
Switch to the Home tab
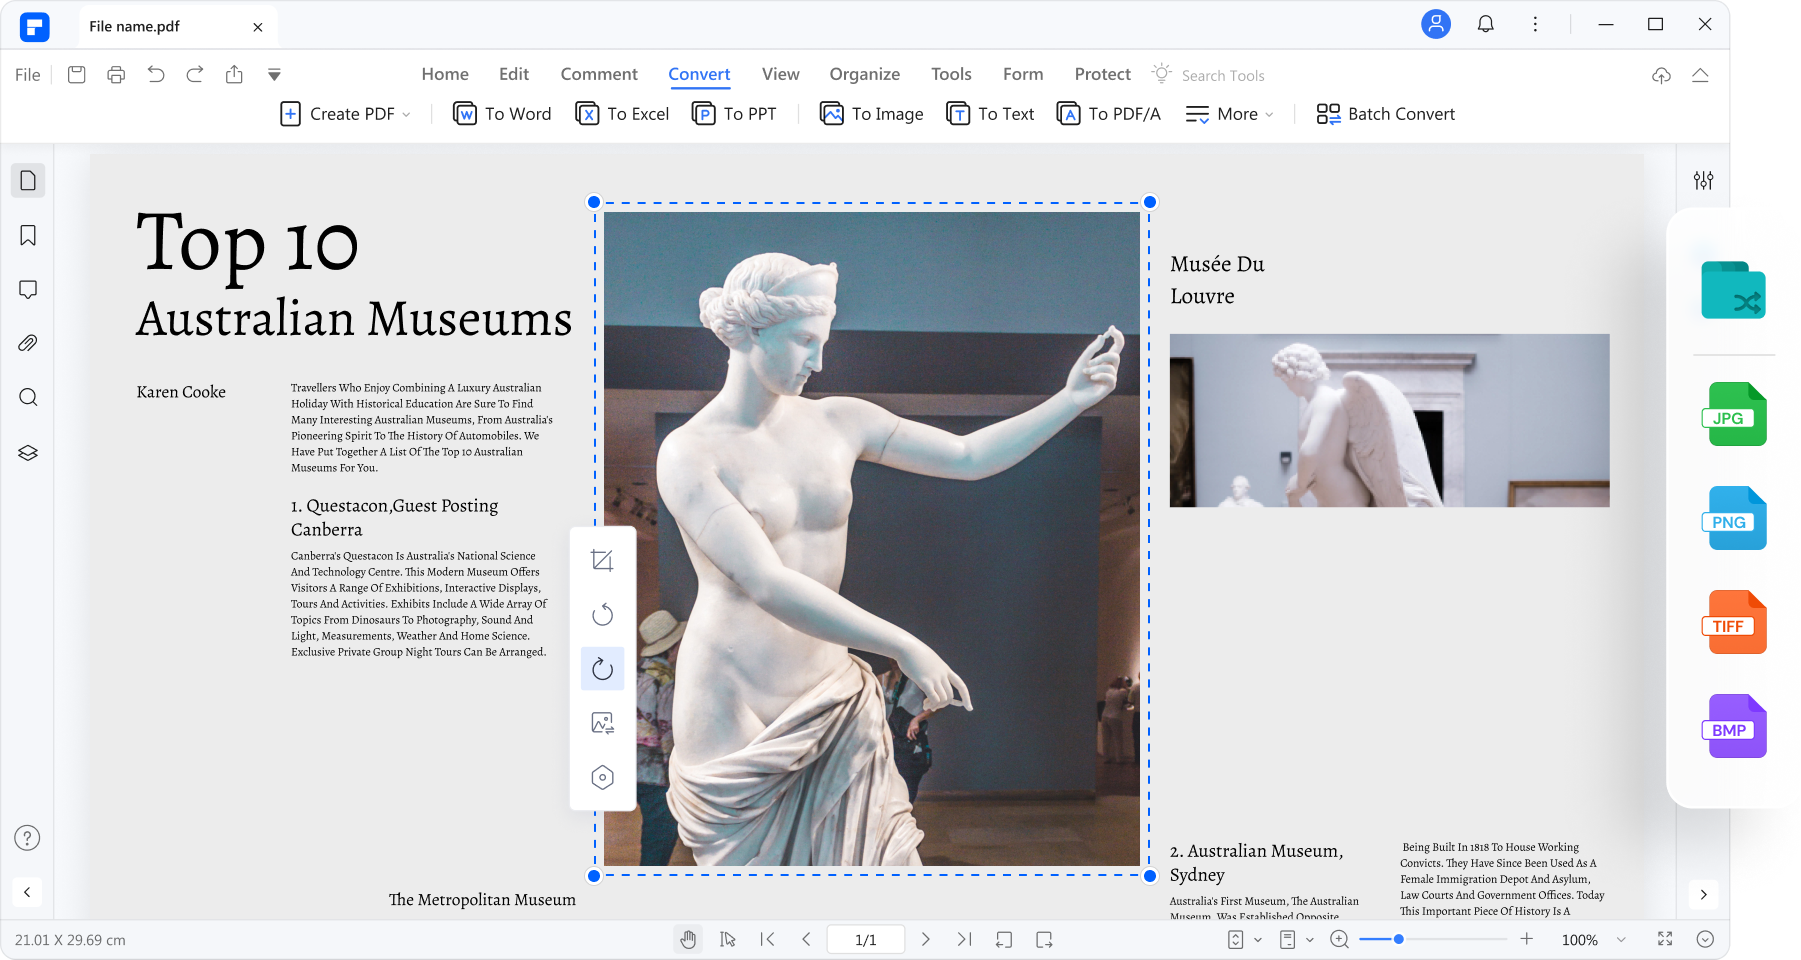click(x=445, y=74)
